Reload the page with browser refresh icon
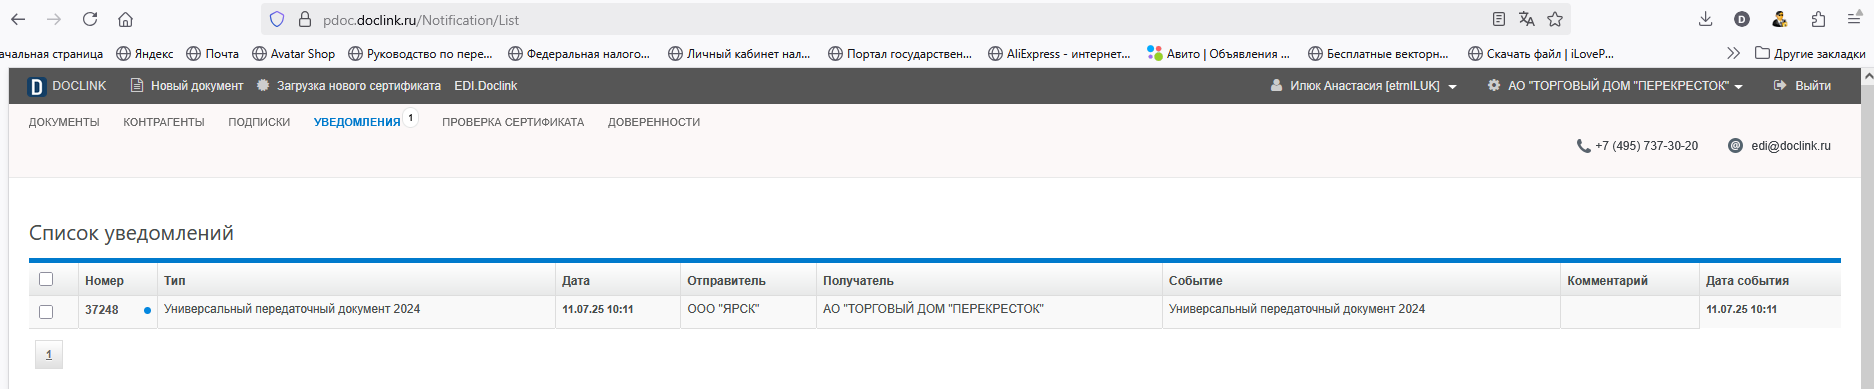The image size is (1874, 389). (90, 19)
